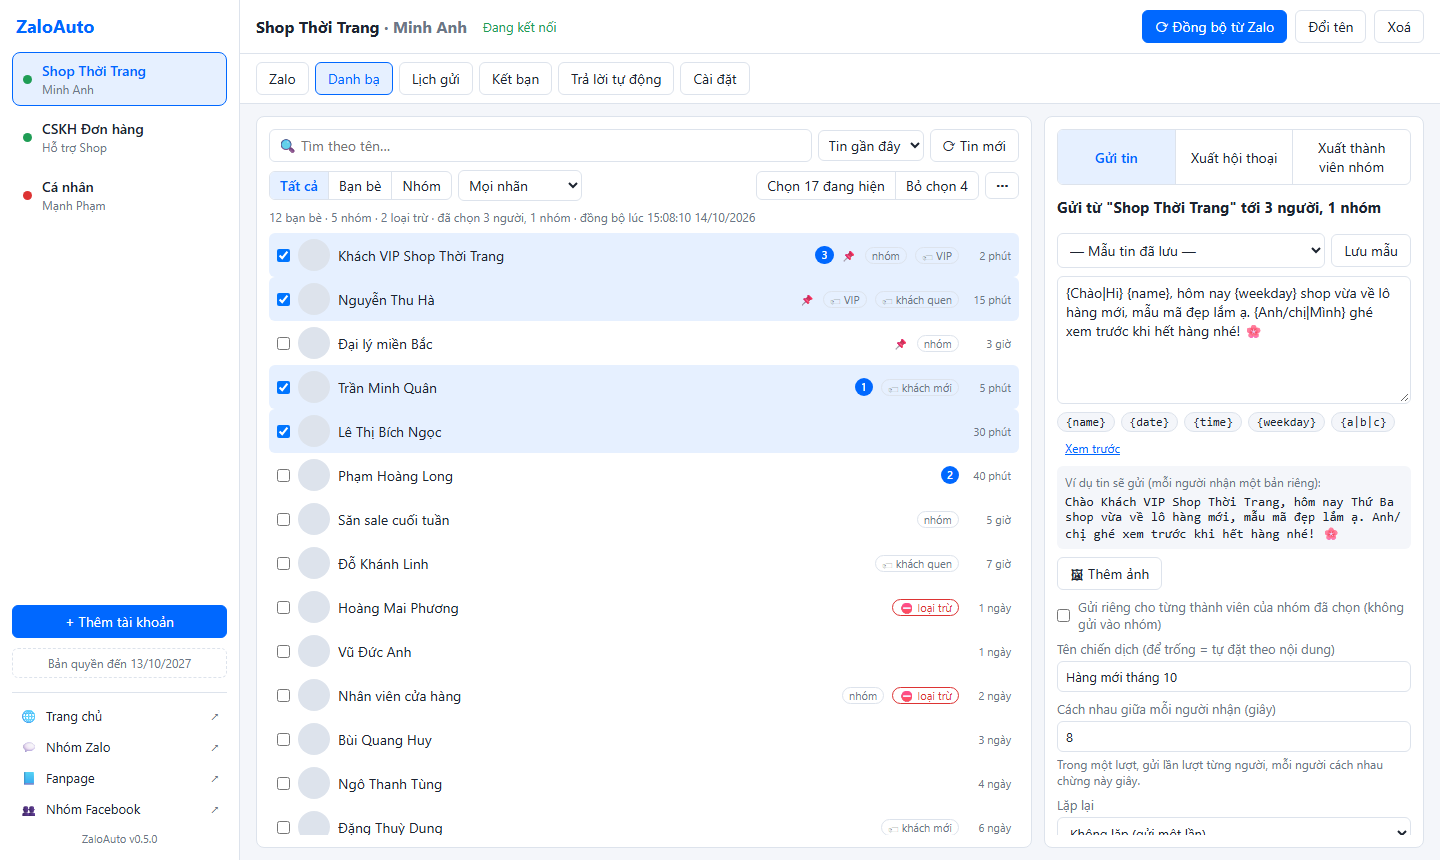Open the Nhóm Facebook sidebar link

click(x=119, y=809)
